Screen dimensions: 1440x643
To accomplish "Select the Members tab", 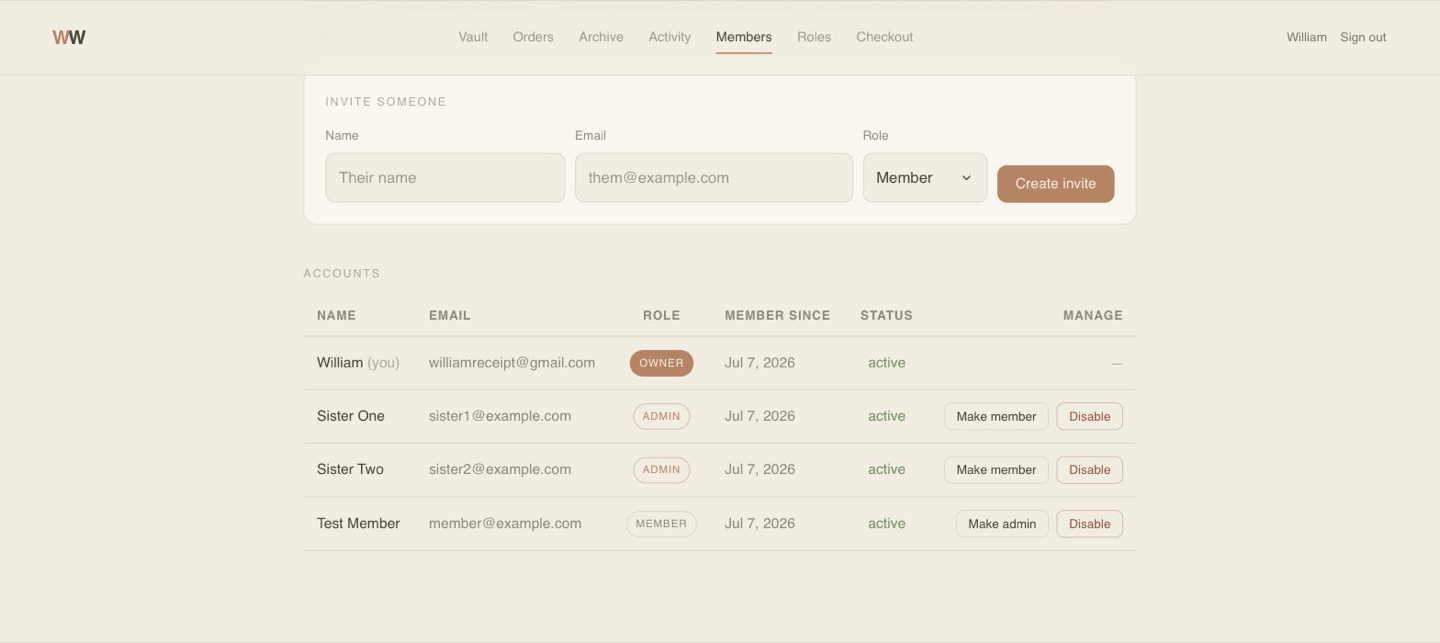I will click(x=744, y=37).
